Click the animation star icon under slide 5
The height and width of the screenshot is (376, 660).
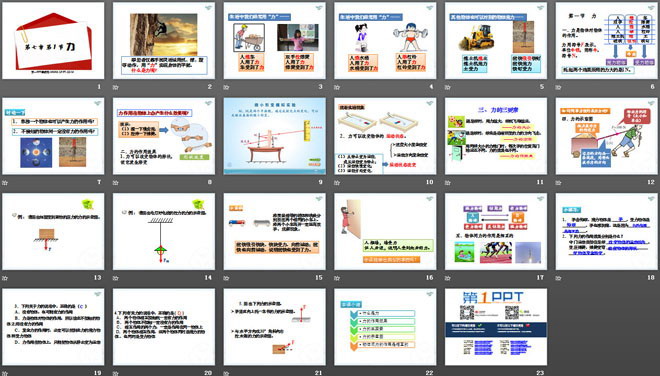(x=448, y=87)
